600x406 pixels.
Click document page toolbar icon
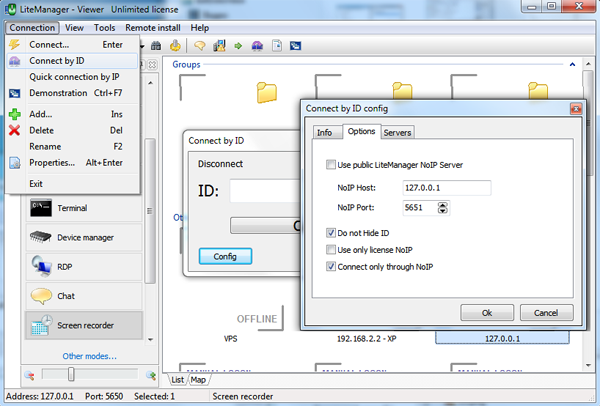pos(277,46)
